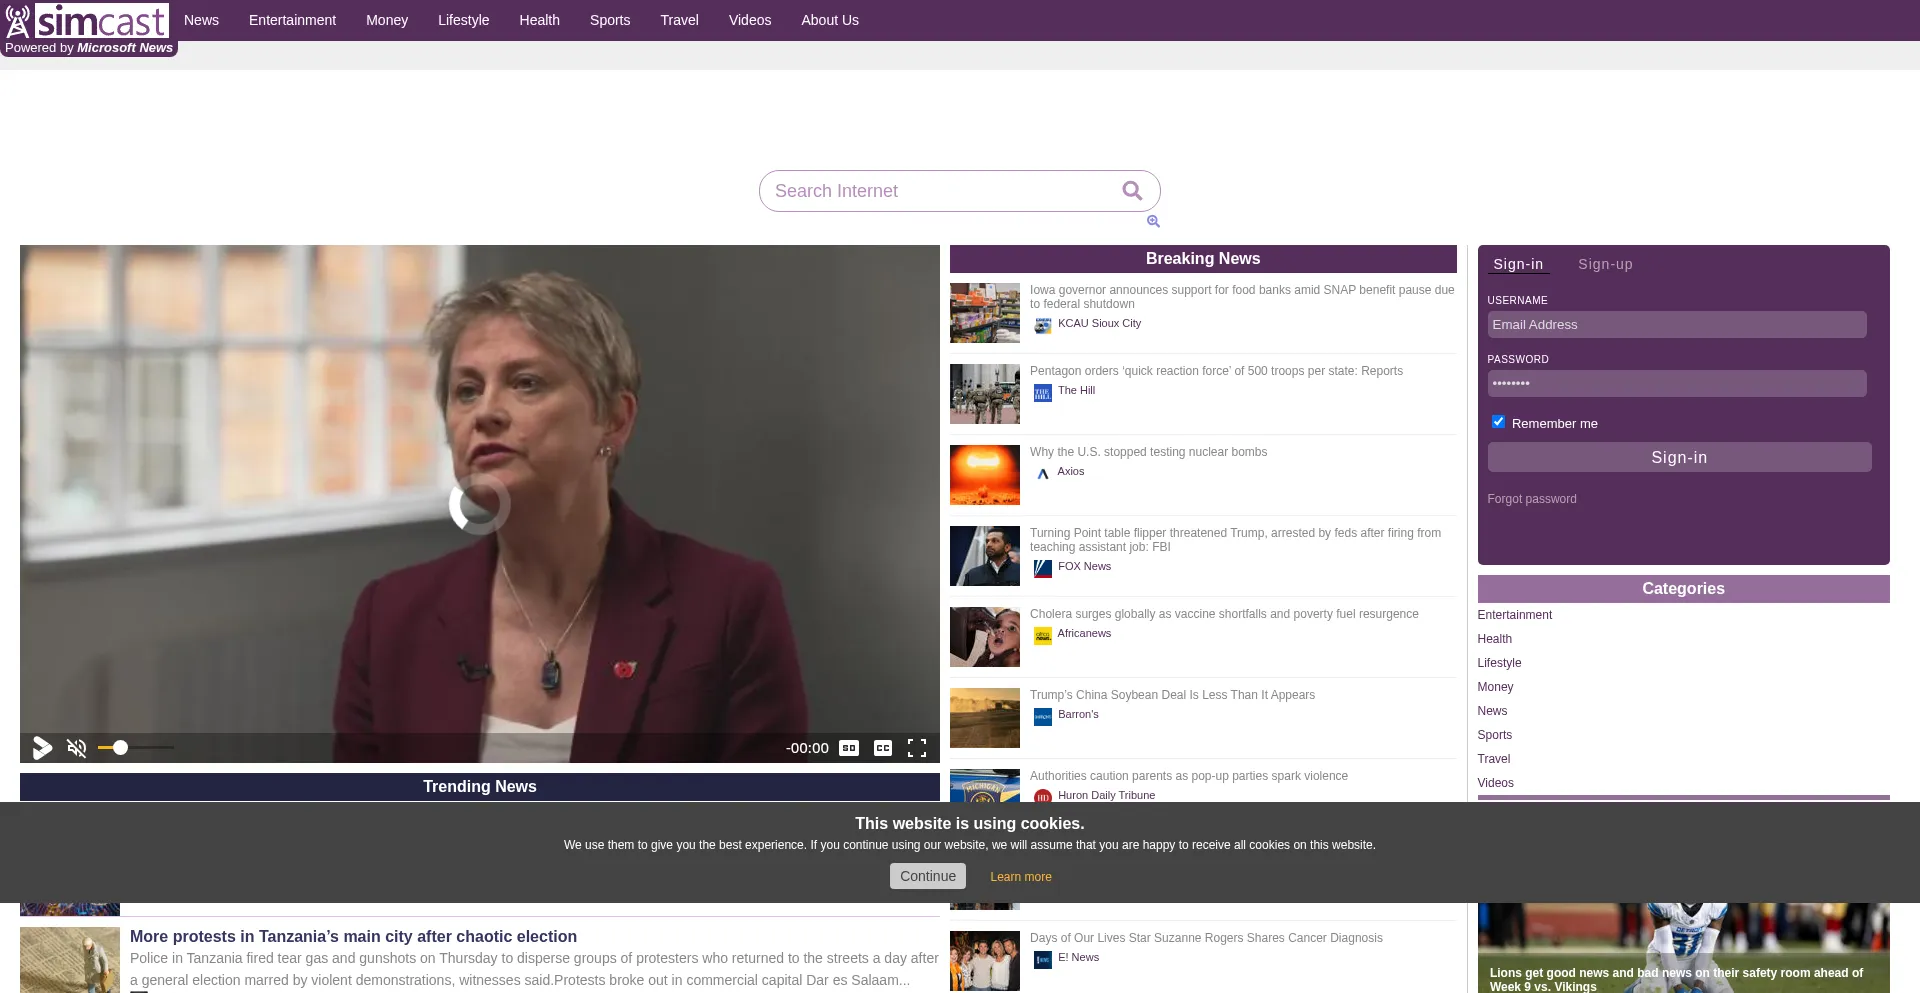Open the nuclear bombs story thumbnail
The image size is (1920, 993).
tap(985, 475)
